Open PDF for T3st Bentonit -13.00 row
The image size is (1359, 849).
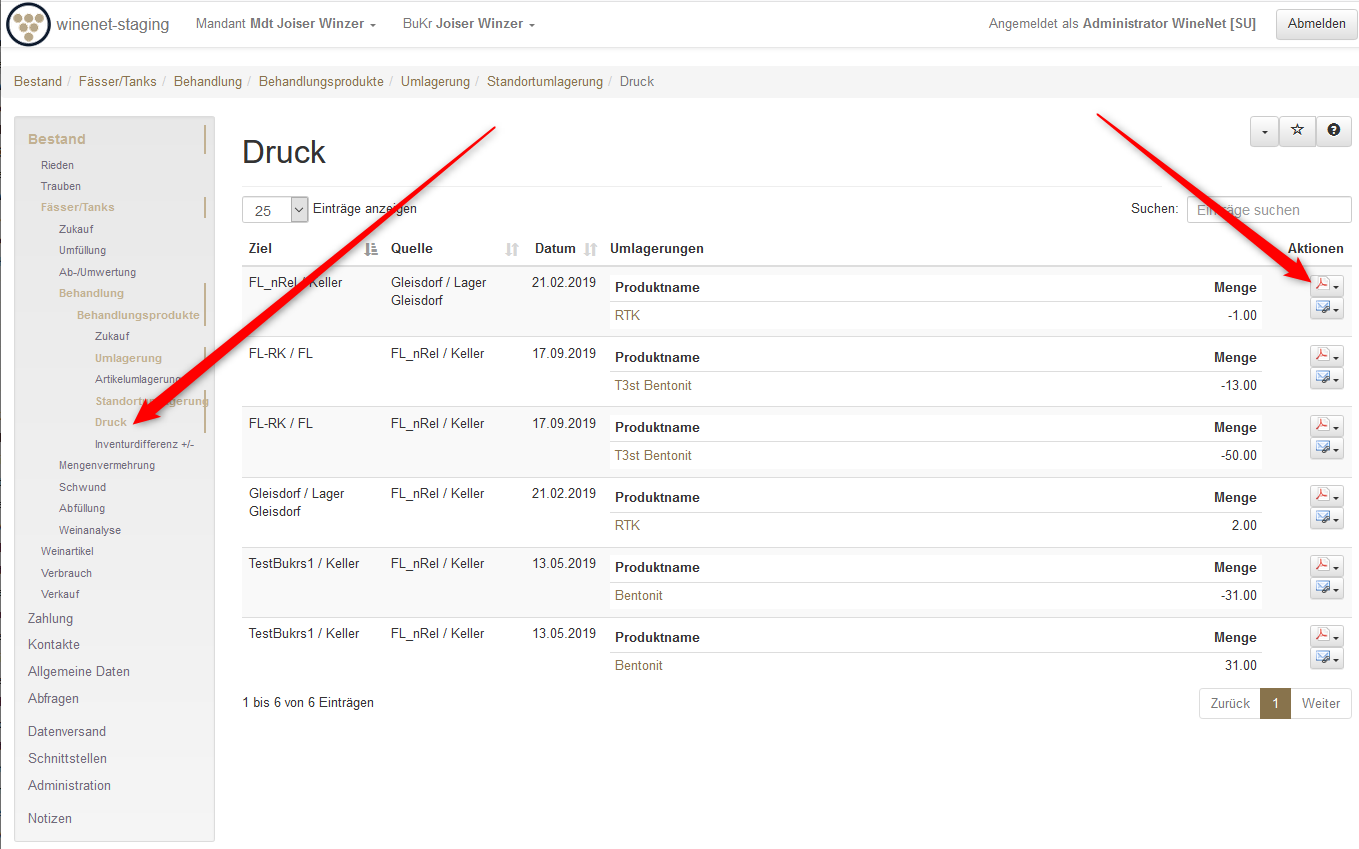tap(1321, 356)
